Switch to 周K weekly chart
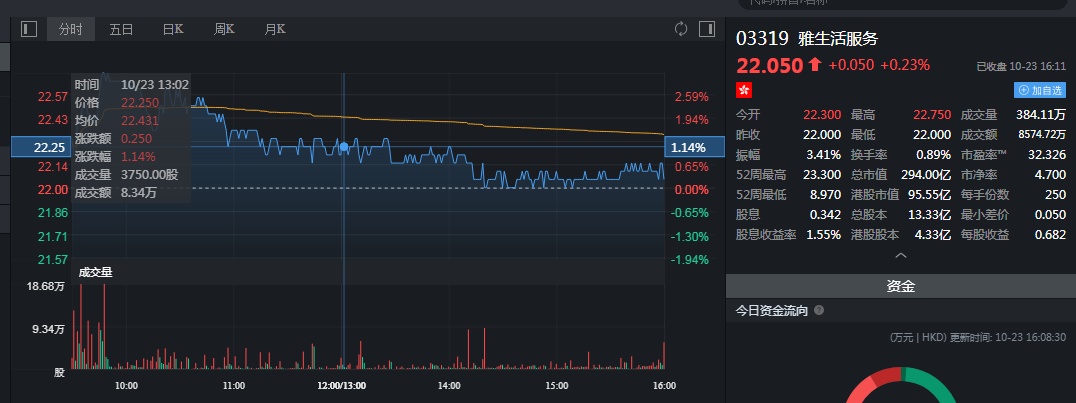The width and height of the screenshot is (1076, 403). 224,29
